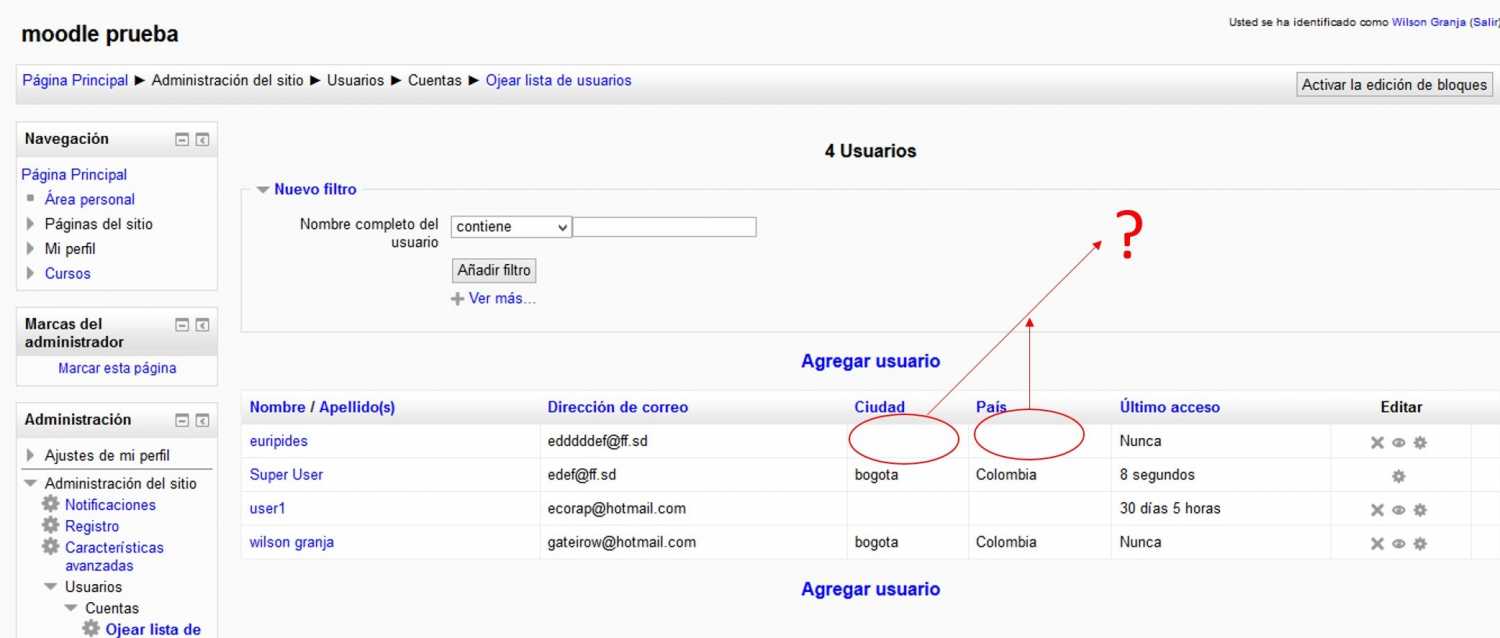
Task: Click the gear icon for Super User
Action: click(x=1399, y=476)
